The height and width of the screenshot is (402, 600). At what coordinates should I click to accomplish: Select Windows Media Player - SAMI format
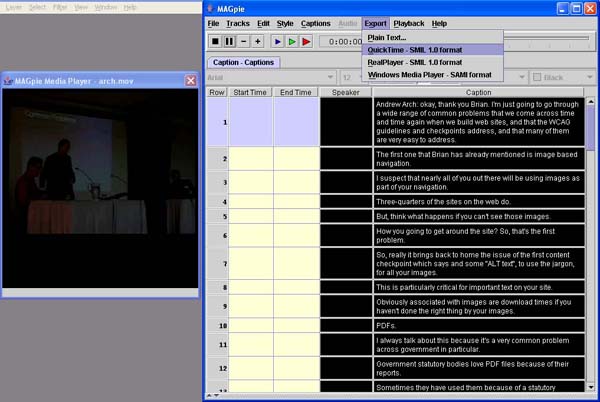(432, 75)
